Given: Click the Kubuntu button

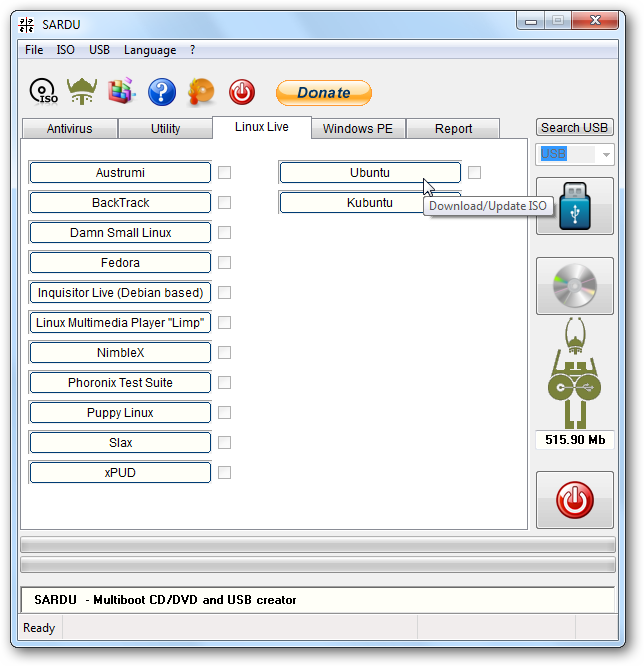Looking at the screenshot, I should [x=370, y=203].
